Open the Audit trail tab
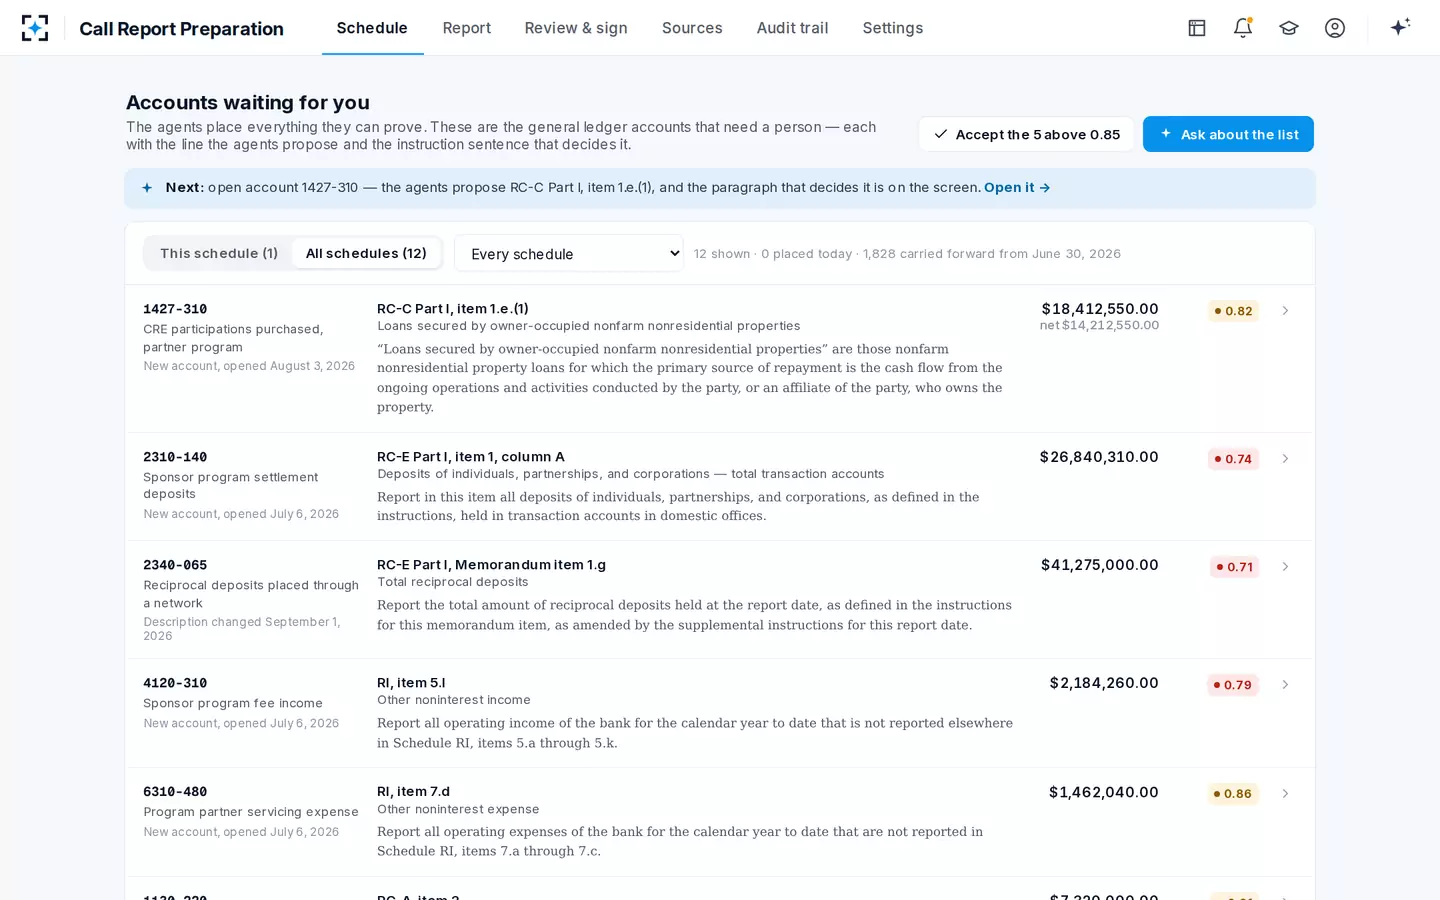Viewport: 1440px width, 900px height. [793, 28]
